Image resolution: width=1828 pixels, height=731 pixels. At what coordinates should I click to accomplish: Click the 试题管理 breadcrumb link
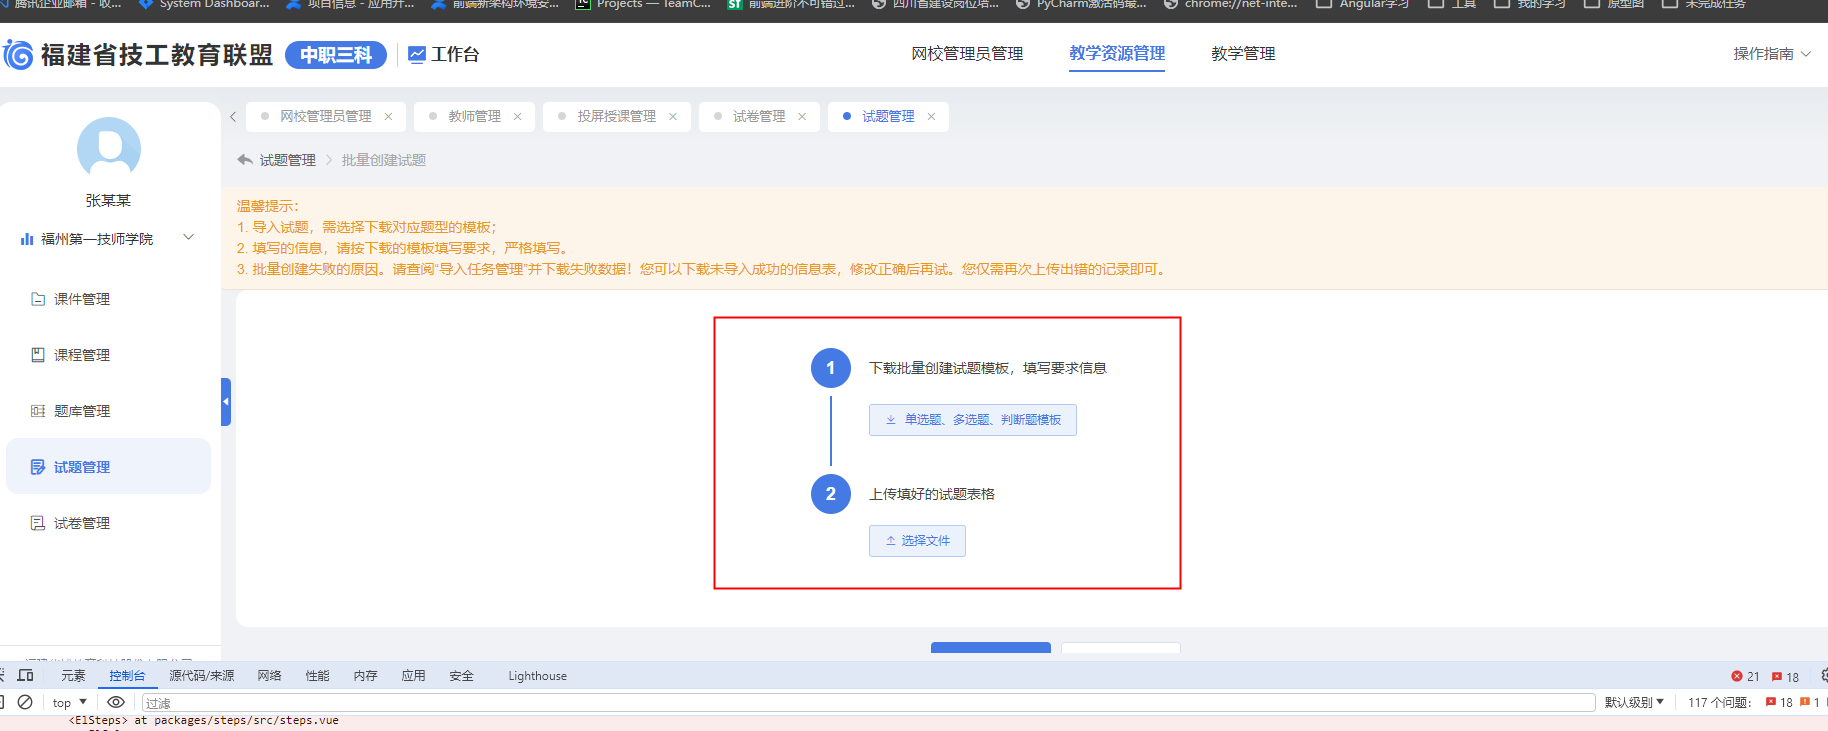[x=287, y=160]
